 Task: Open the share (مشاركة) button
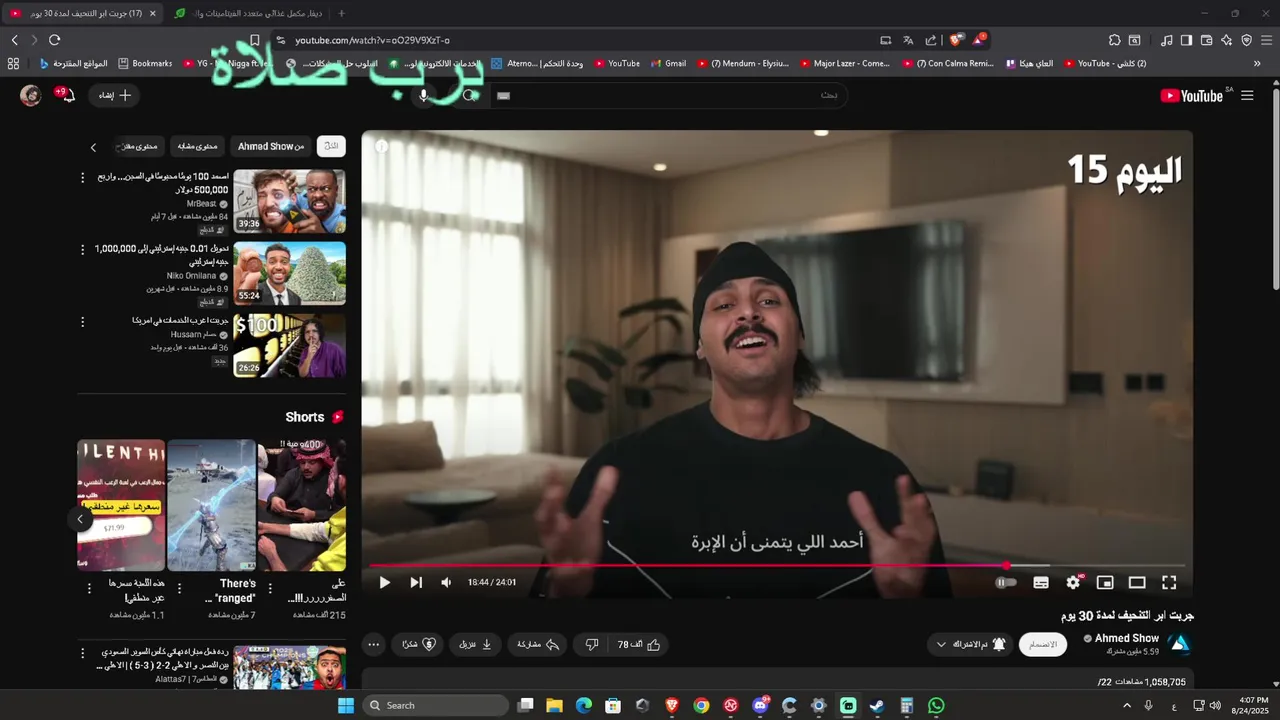(x=538, y=645)
